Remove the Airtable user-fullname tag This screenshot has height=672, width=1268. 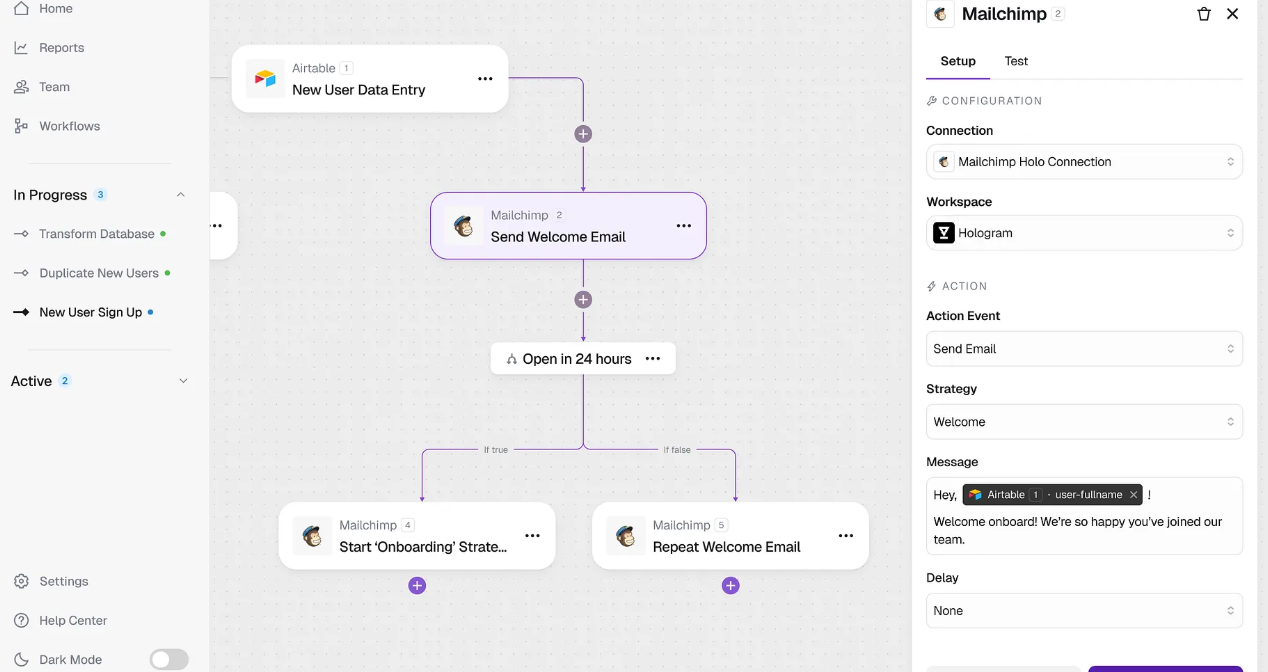pyautogui.click(x=1133, y=495)
